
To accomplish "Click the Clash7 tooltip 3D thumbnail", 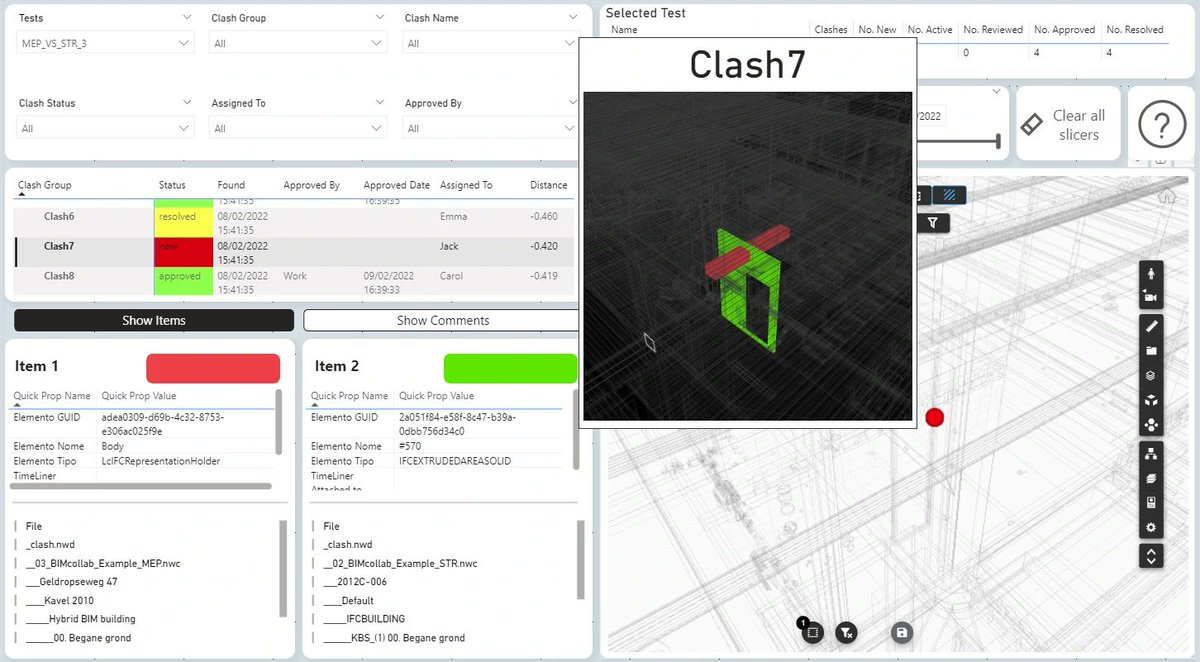I will pos(748,256).
